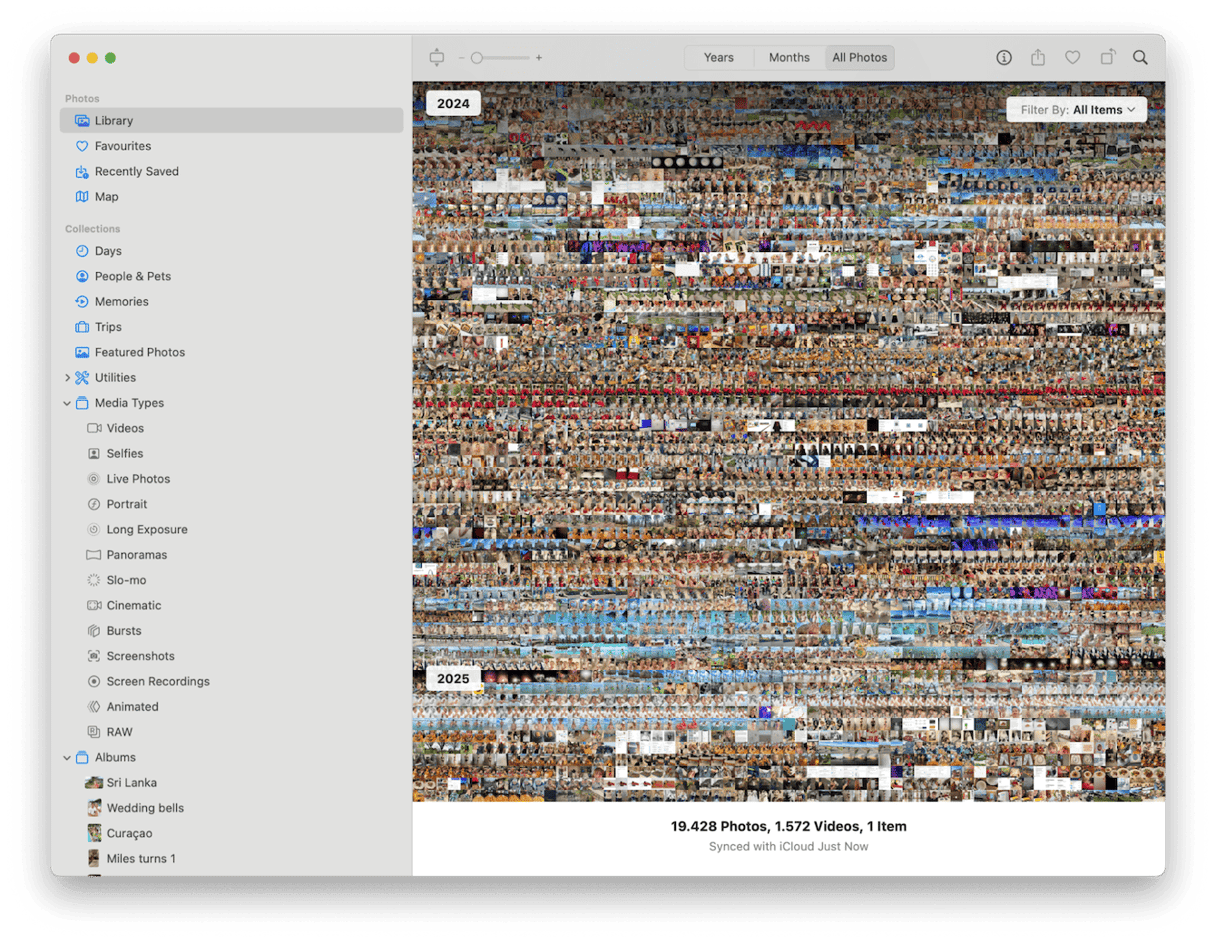Open the Filter By dropdown

(1077, 110)
